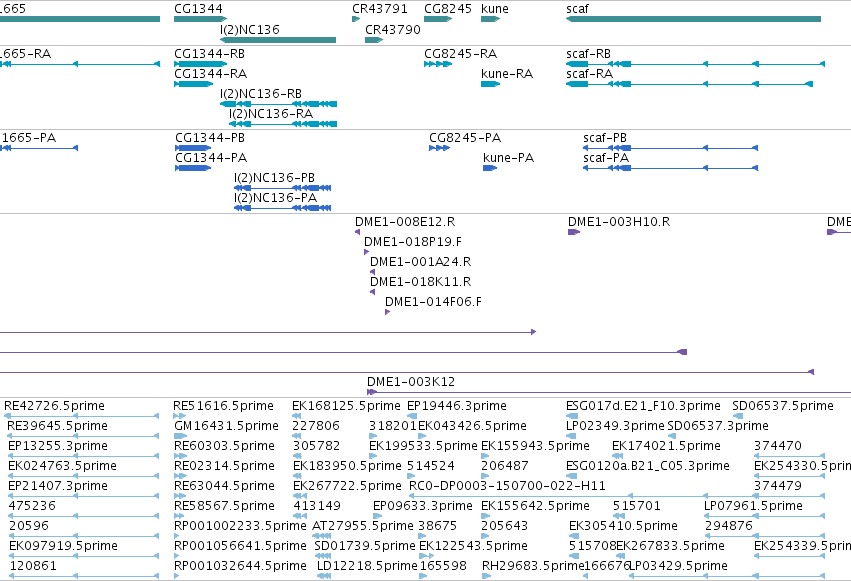Click the 374470 alignment label
Screen dimensions: 851x581
[778, 446]
